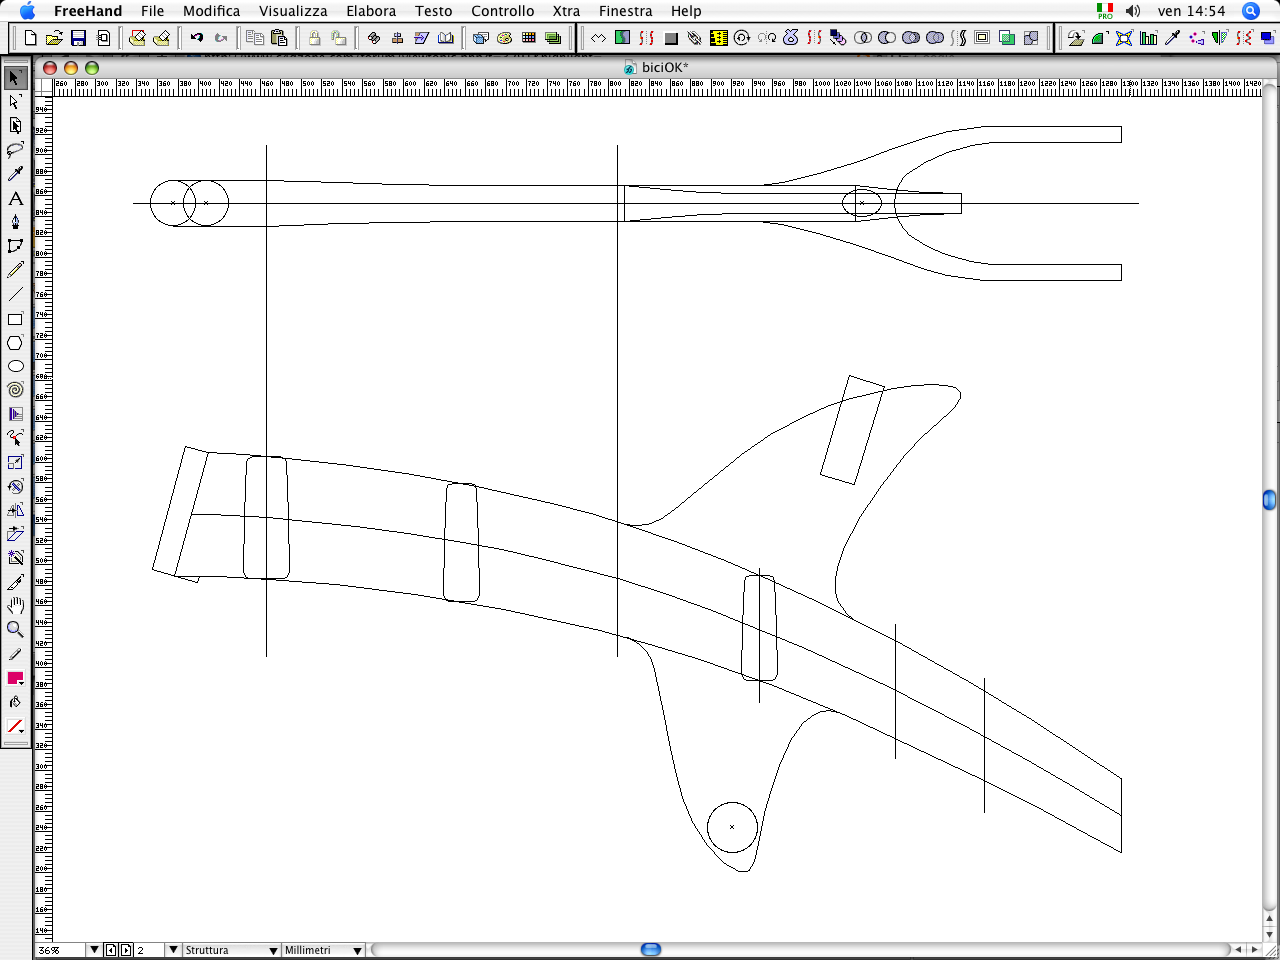Screen dimensions: 1280x960
Task: Select the Zoom magnifier tool
Action: tap(15, 630)
